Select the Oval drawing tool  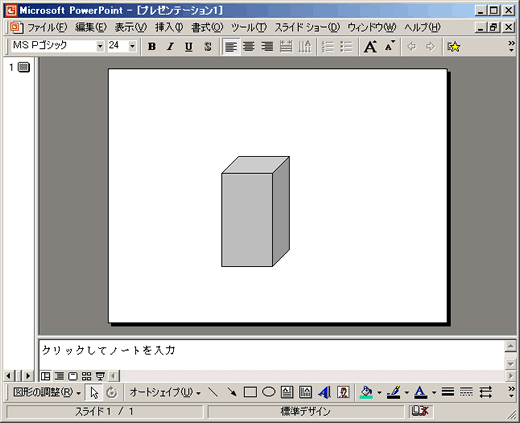click(268, 392)
